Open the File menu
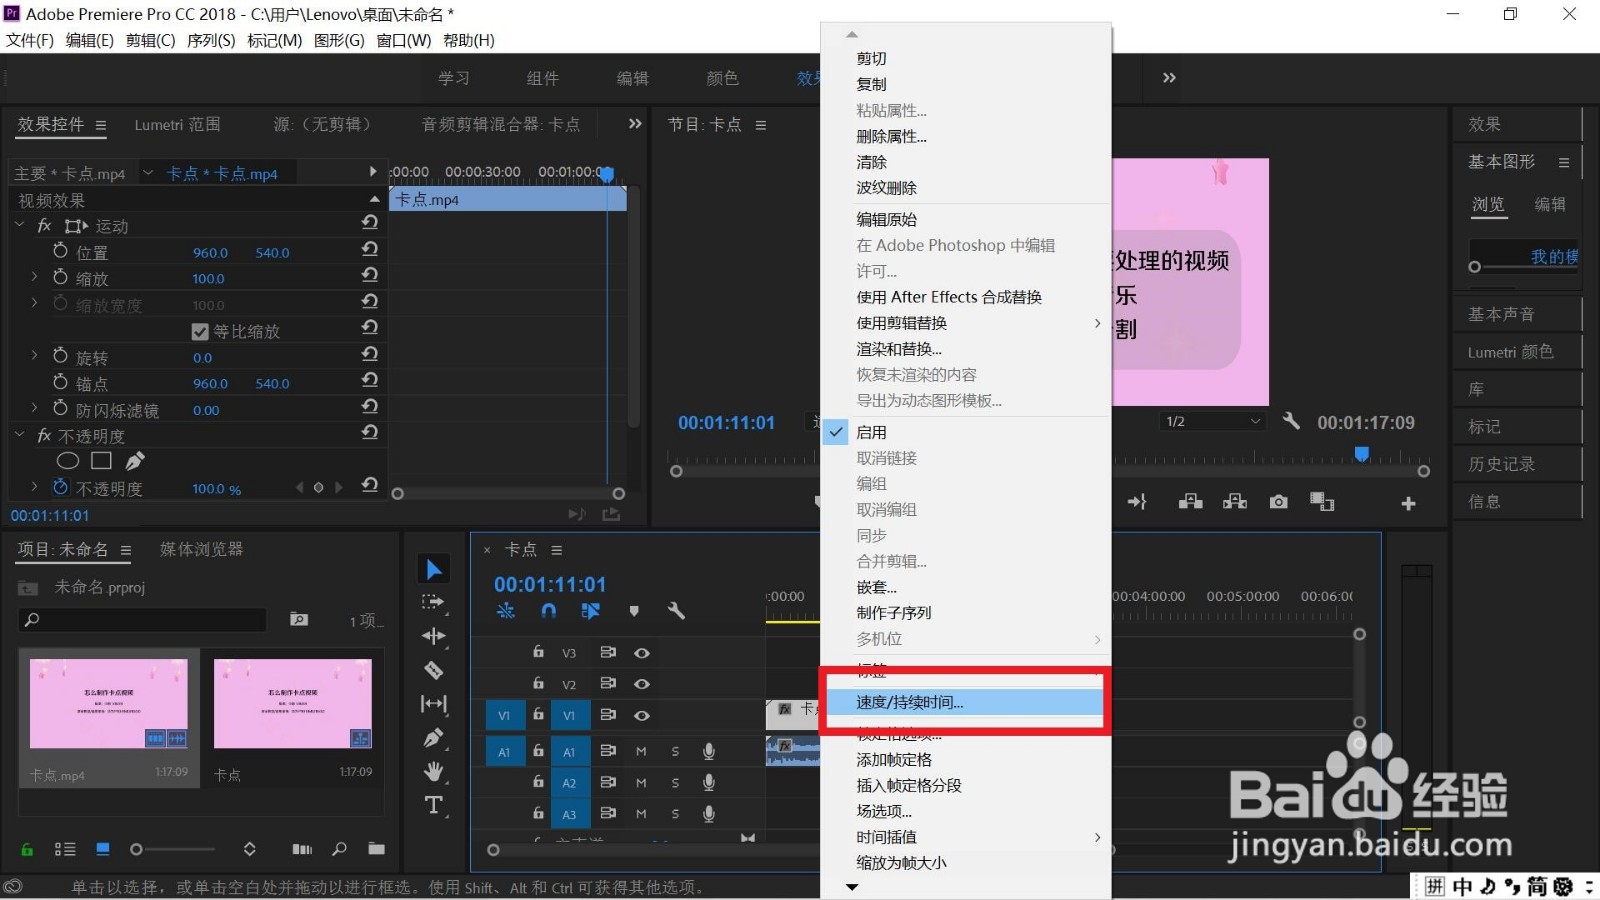 coord(30,40)
